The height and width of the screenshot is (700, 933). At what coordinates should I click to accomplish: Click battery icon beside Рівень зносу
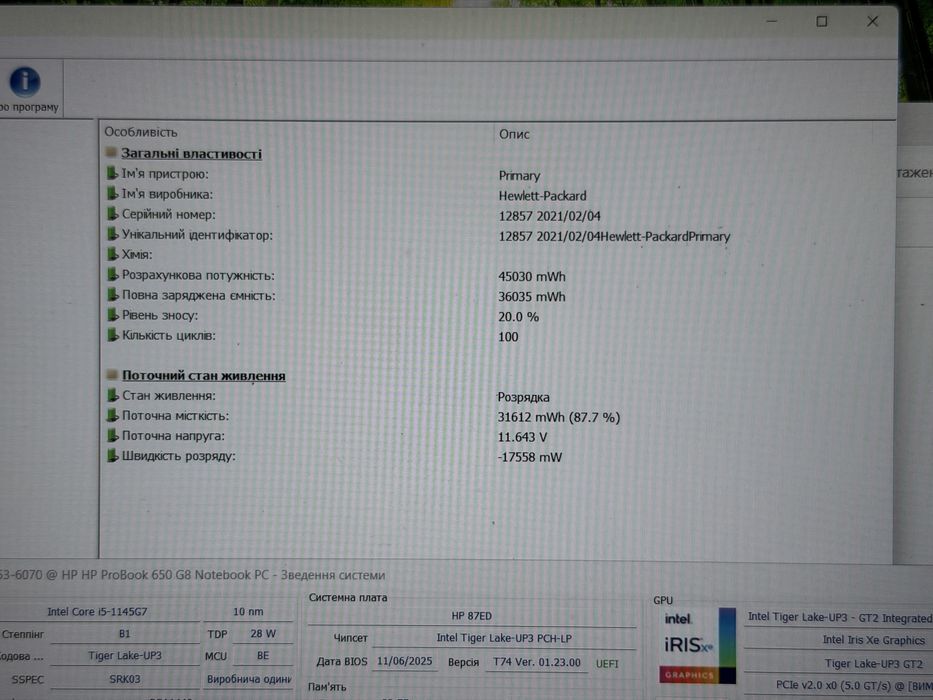tap(112, 315)
